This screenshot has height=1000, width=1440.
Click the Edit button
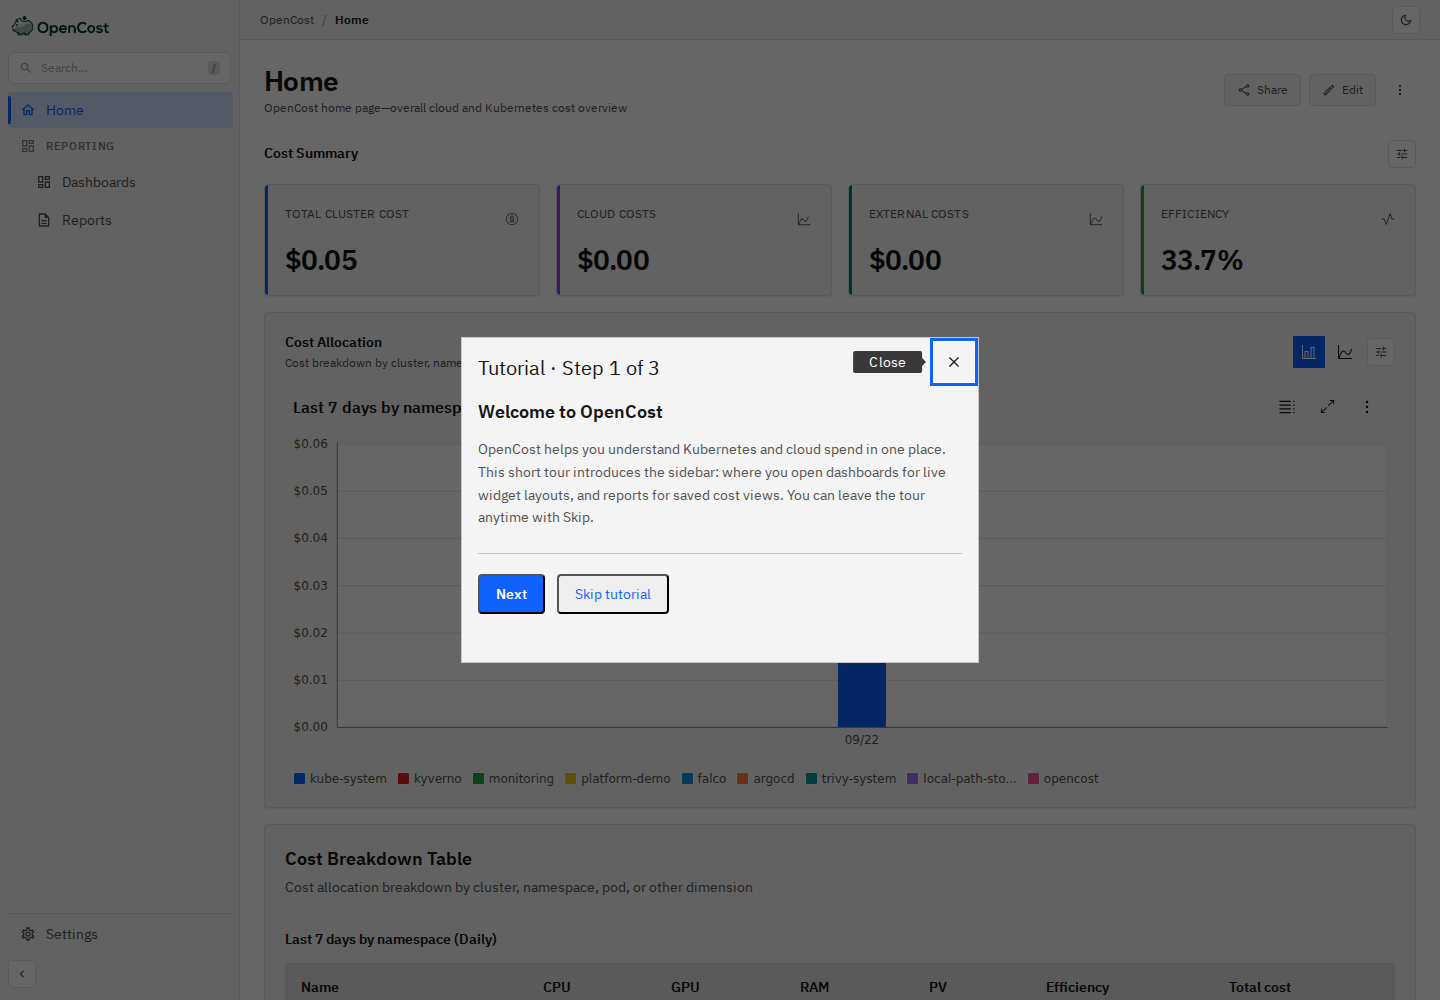[1343, 90]
